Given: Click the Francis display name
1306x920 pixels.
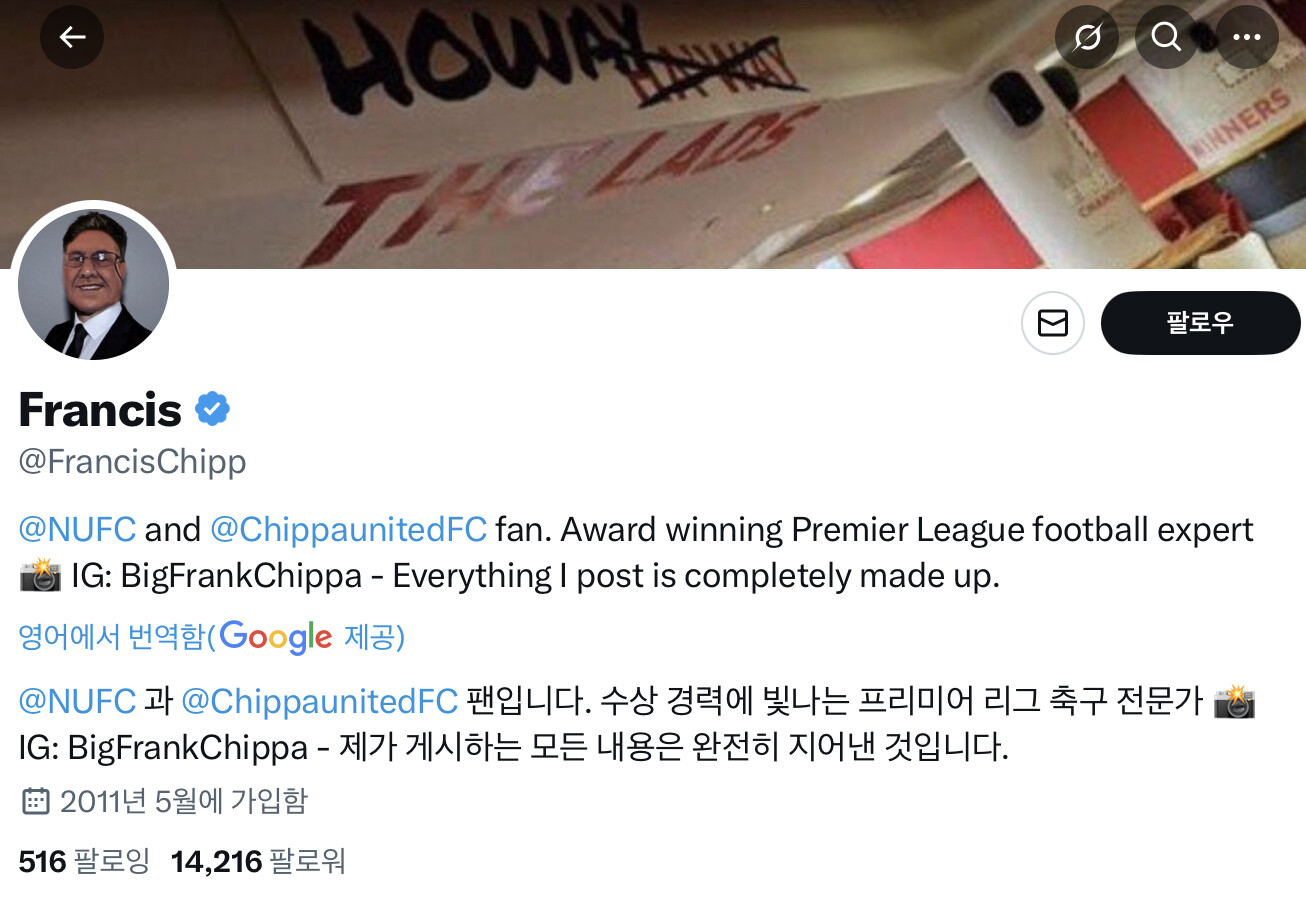Looking at the screenshot, I should (x=100, y=409).
